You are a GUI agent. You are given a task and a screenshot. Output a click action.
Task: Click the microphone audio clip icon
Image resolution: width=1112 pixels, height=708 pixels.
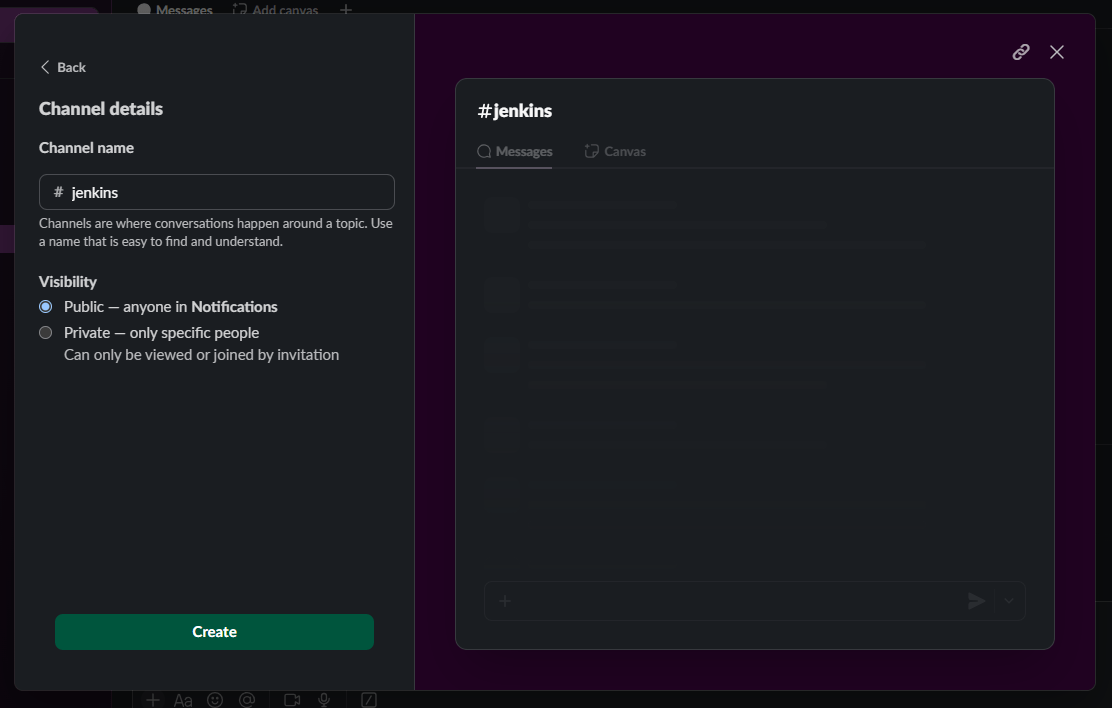[324, 700]
